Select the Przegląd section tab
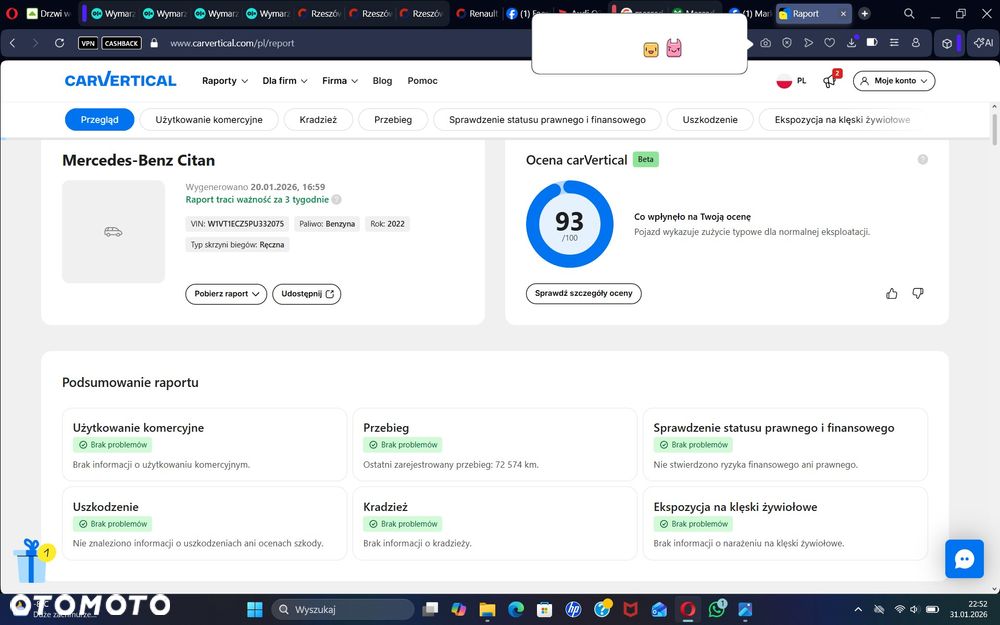 [x=99, y=119]
